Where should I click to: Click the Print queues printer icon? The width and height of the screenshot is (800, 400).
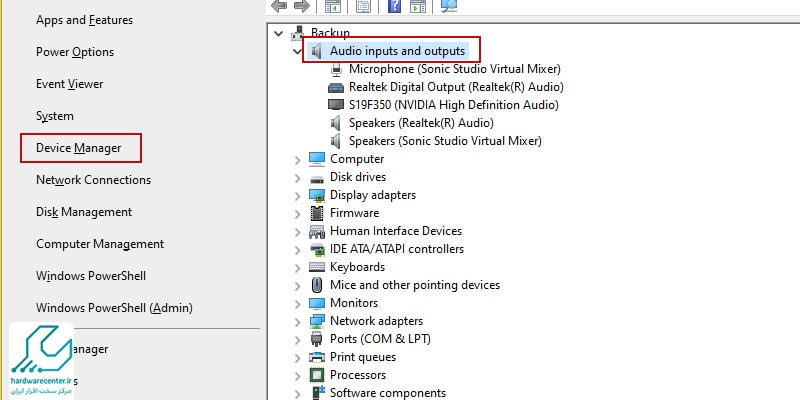[x=317, y=357]
